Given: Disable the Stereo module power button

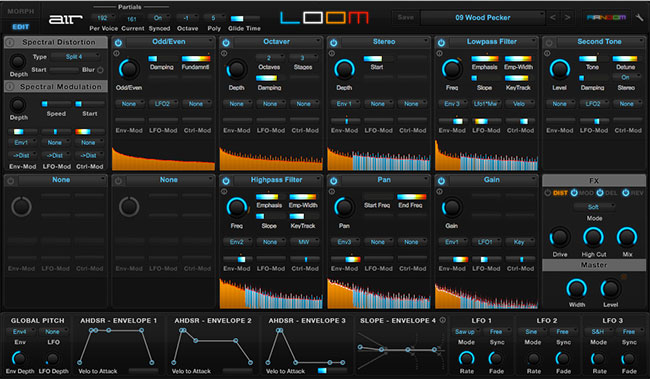Looking at the screenshot, I should coord(334,43).
